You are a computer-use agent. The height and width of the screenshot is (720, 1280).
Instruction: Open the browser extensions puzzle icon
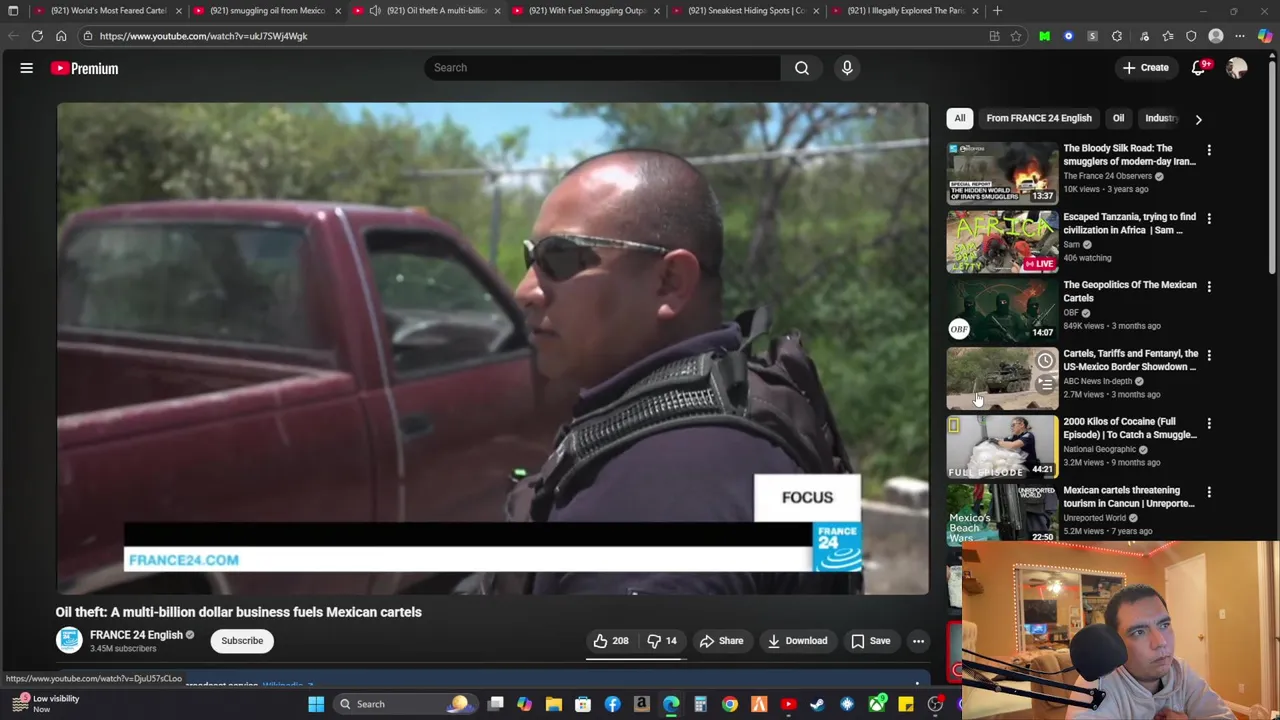pos(1117,36)
